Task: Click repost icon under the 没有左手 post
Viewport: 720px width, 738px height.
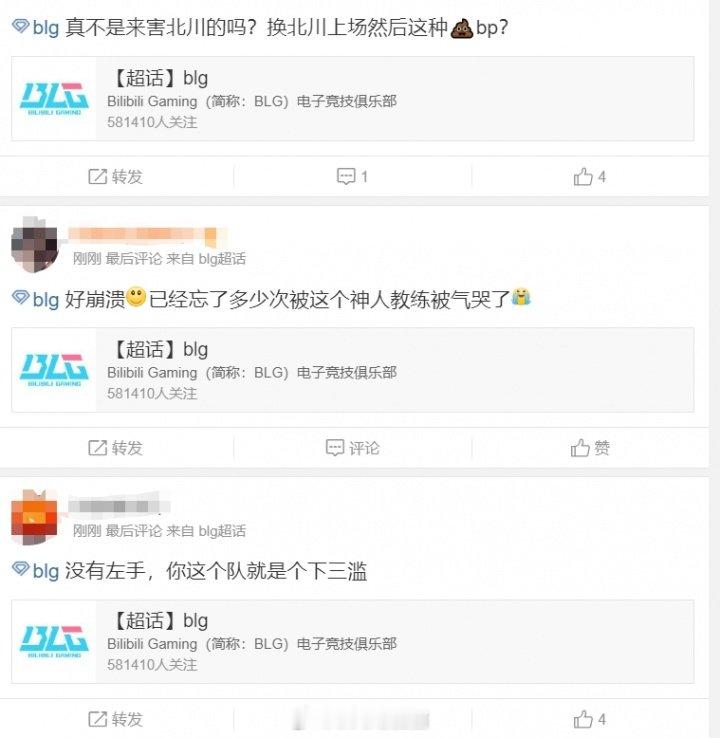Action: click(97, 719)
